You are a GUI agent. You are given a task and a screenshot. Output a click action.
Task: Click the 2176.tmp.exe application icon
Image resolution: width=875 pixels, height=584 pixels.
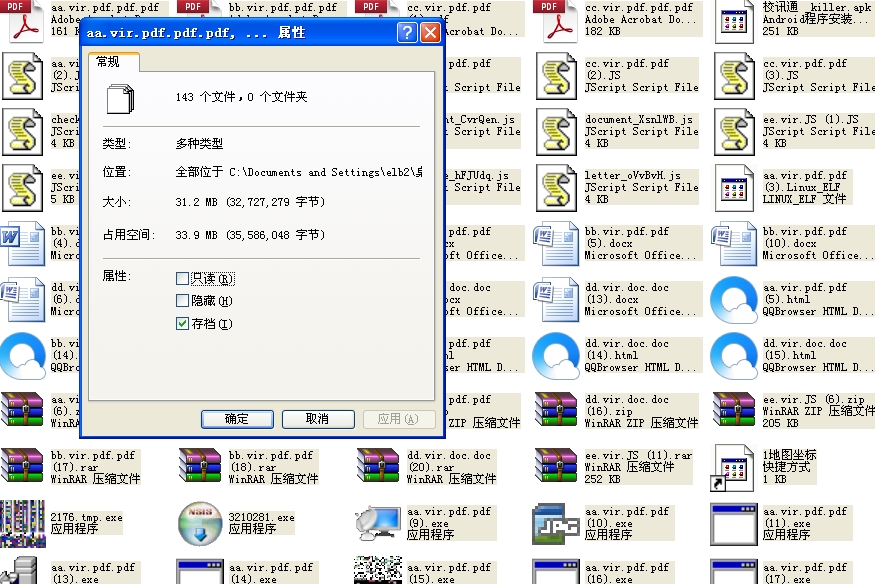[x=22, y=522]
